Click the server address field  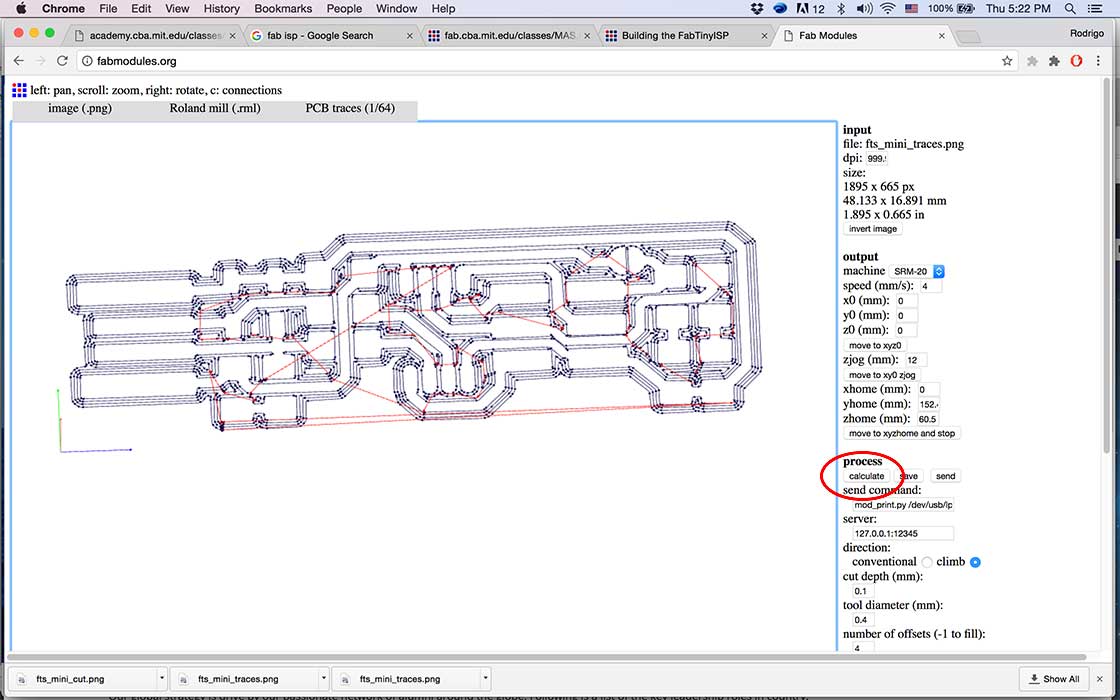(x=903, y=534)
